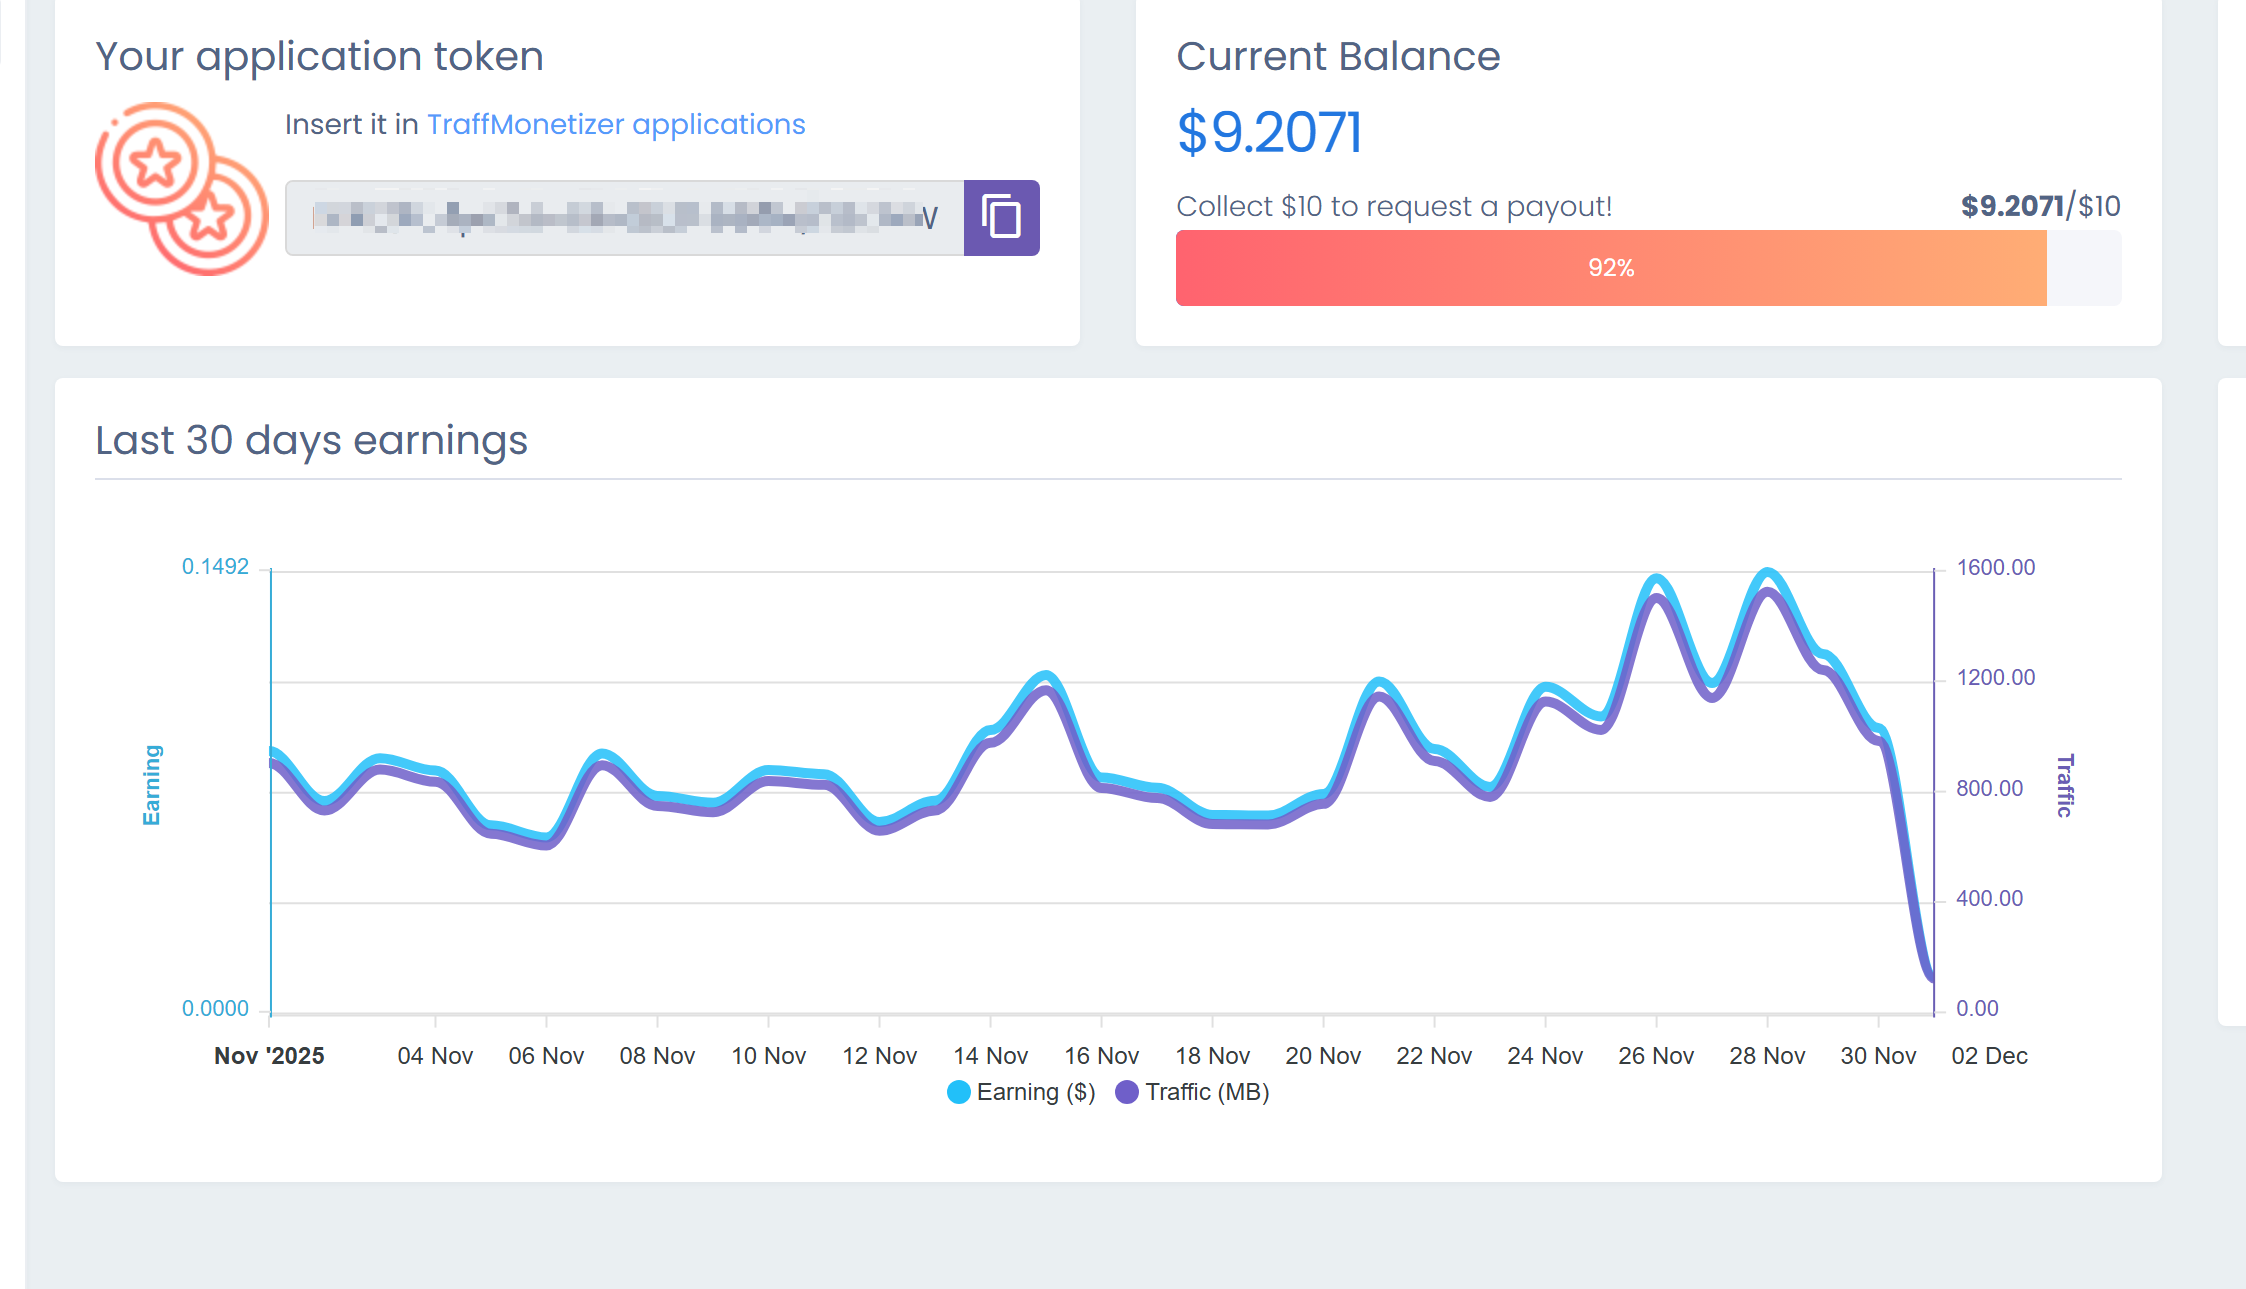Select the 26 Nov date axis label

coord(1656,1056)
